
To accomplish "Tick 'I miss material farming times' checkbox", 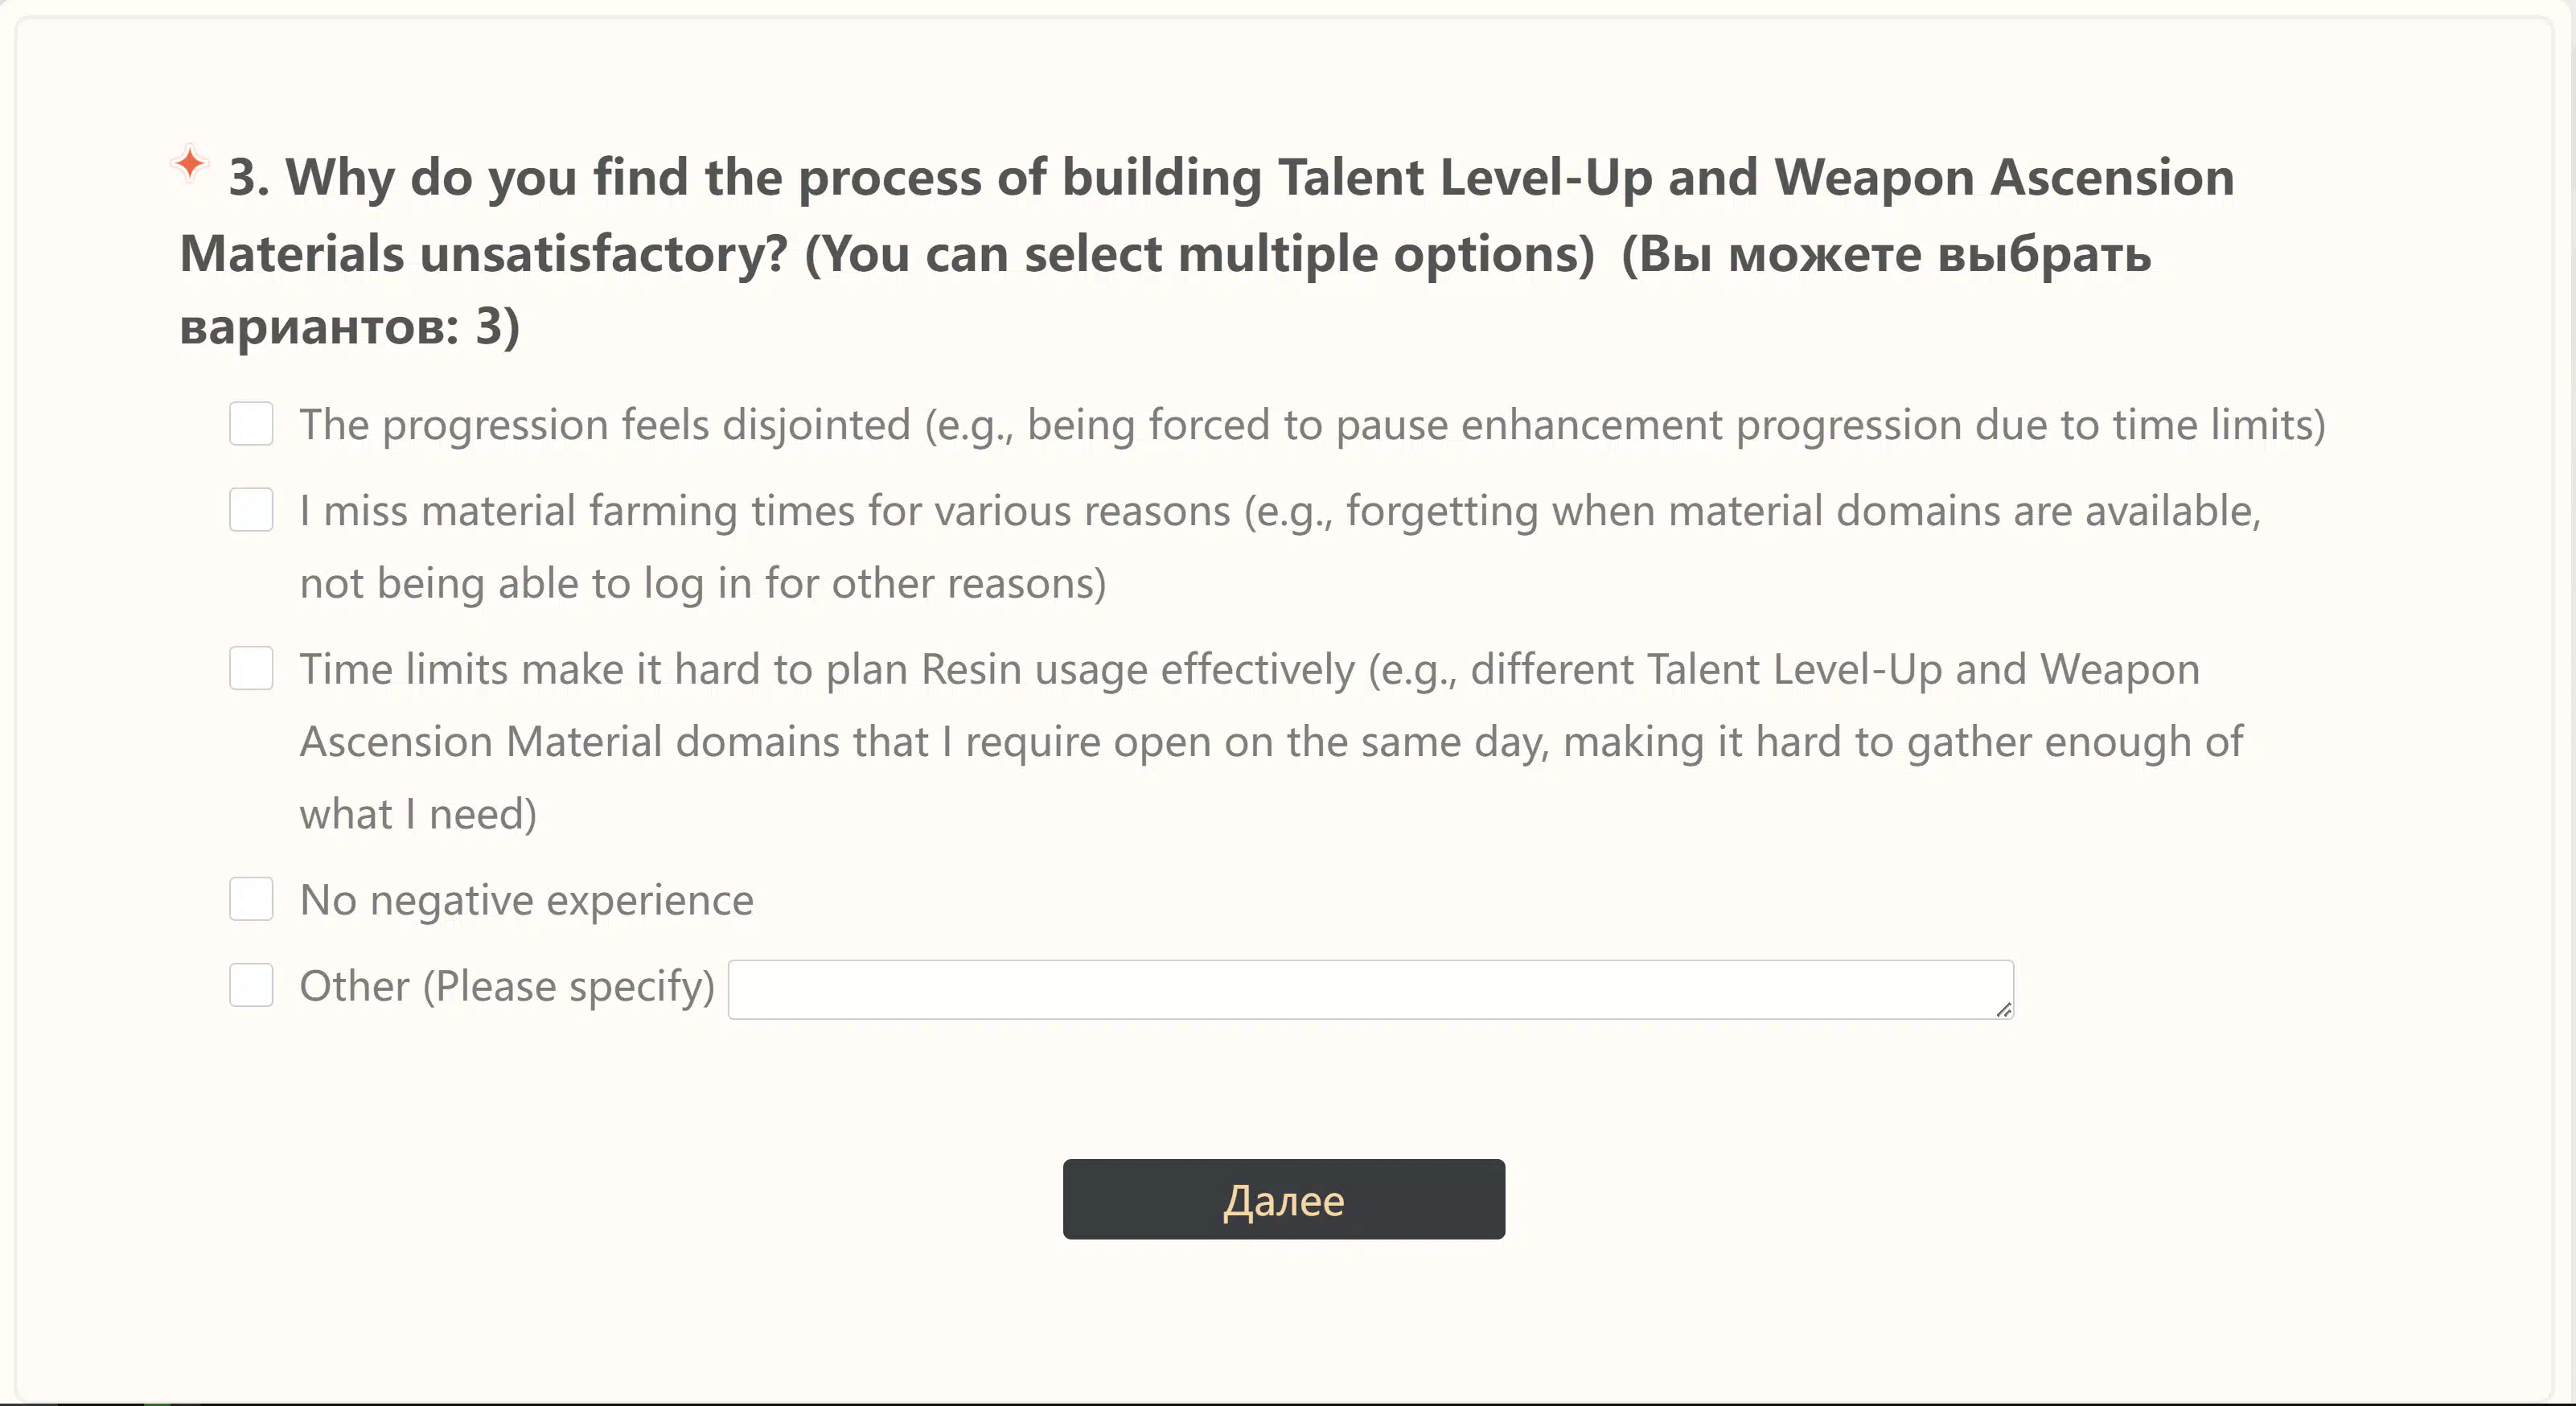I will 251,510.
